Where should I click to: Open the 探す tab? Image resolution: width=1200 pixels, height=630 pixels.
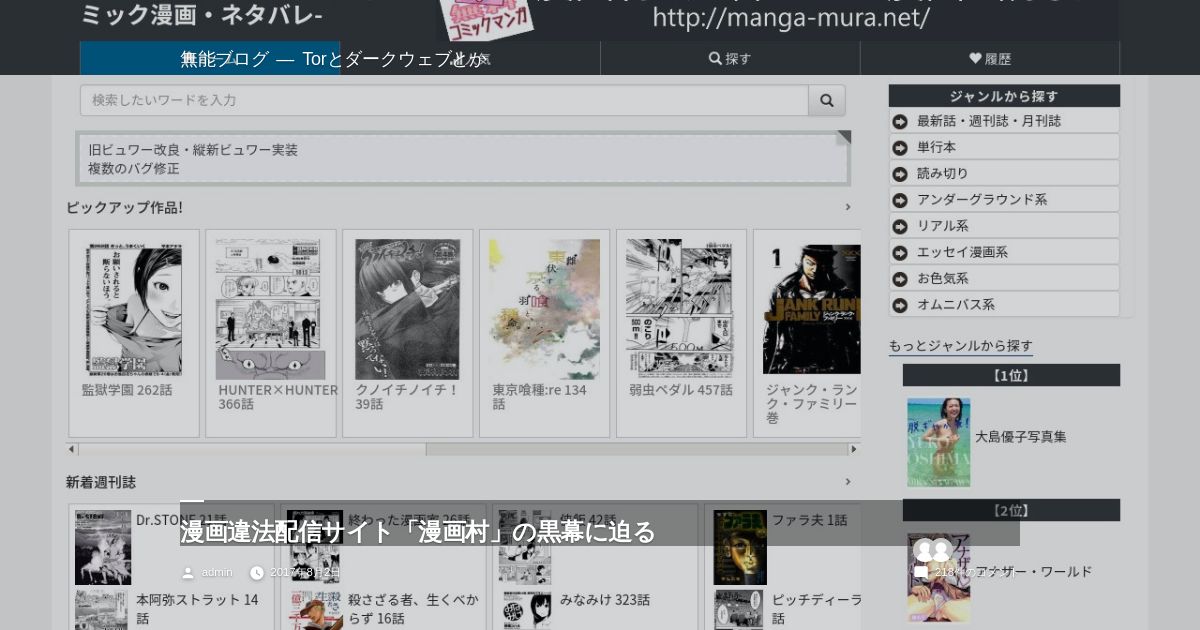tap(730, 58)
